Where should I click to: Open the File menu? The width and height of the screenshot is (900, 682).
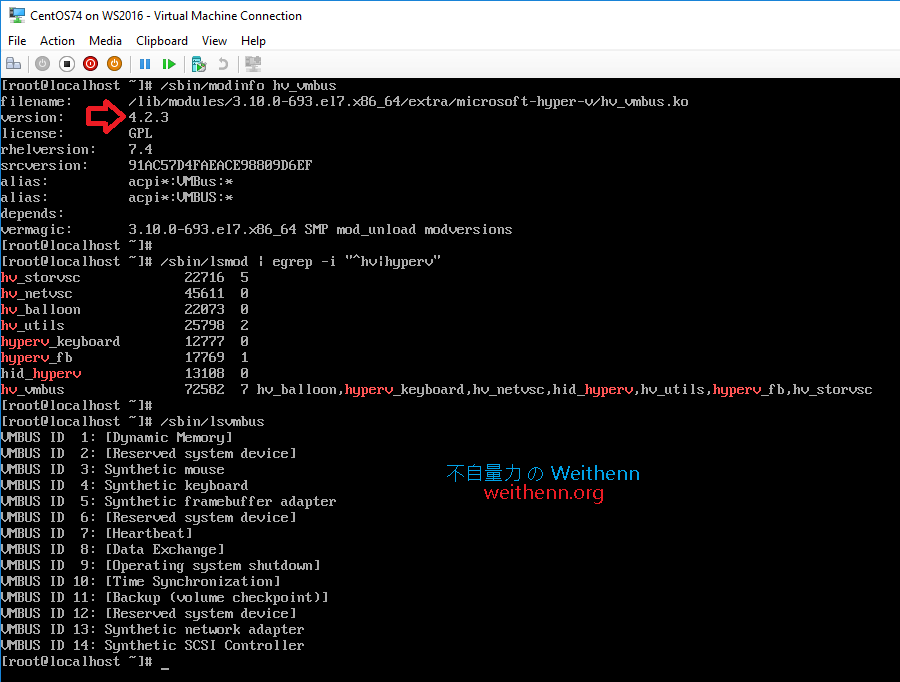16,41
